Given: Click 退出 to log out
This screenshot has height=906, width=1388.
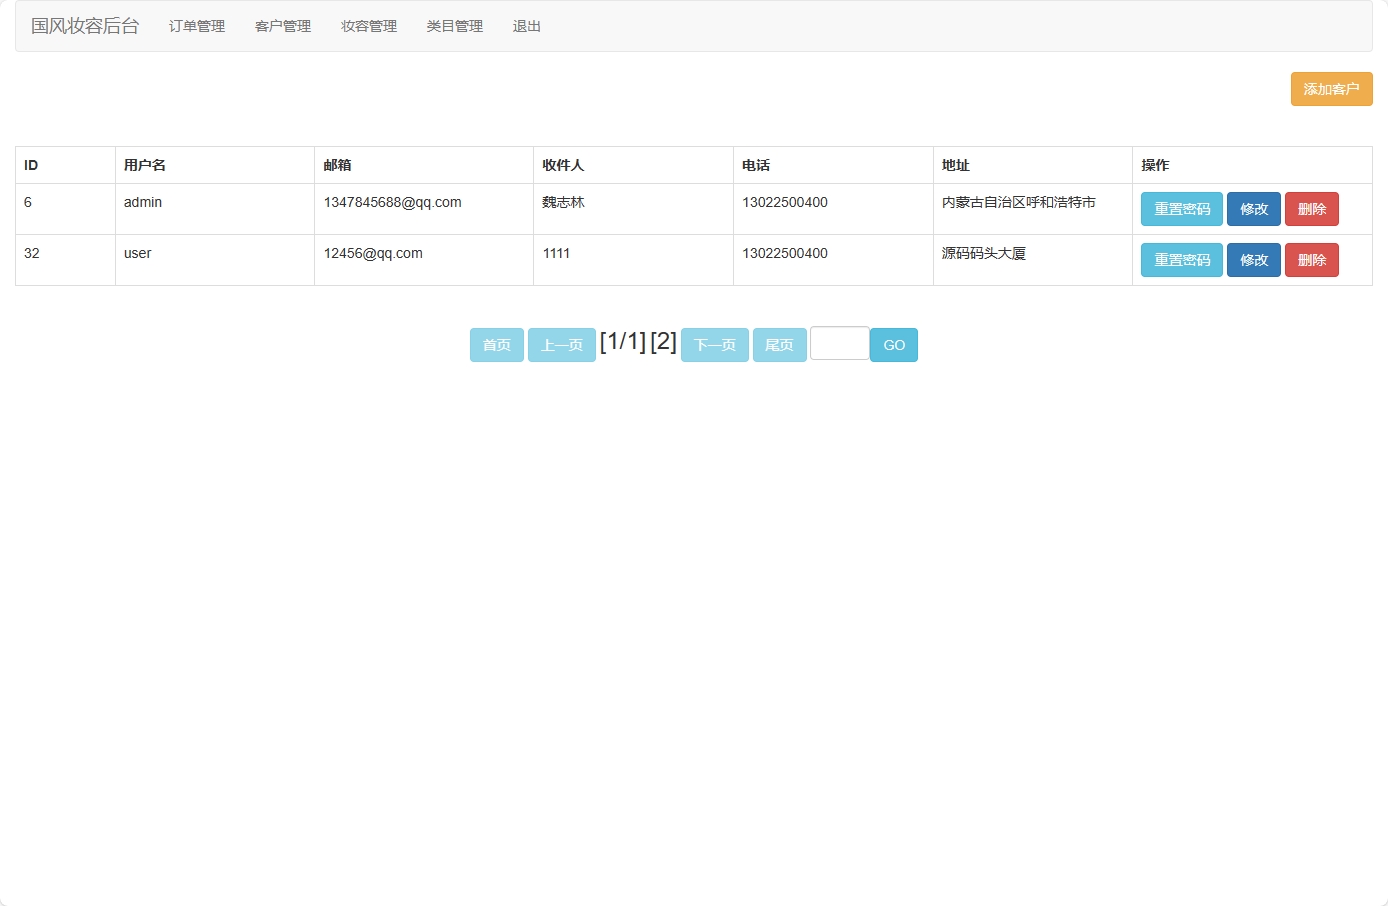Looking at the screenshot, I should point(527,26).
